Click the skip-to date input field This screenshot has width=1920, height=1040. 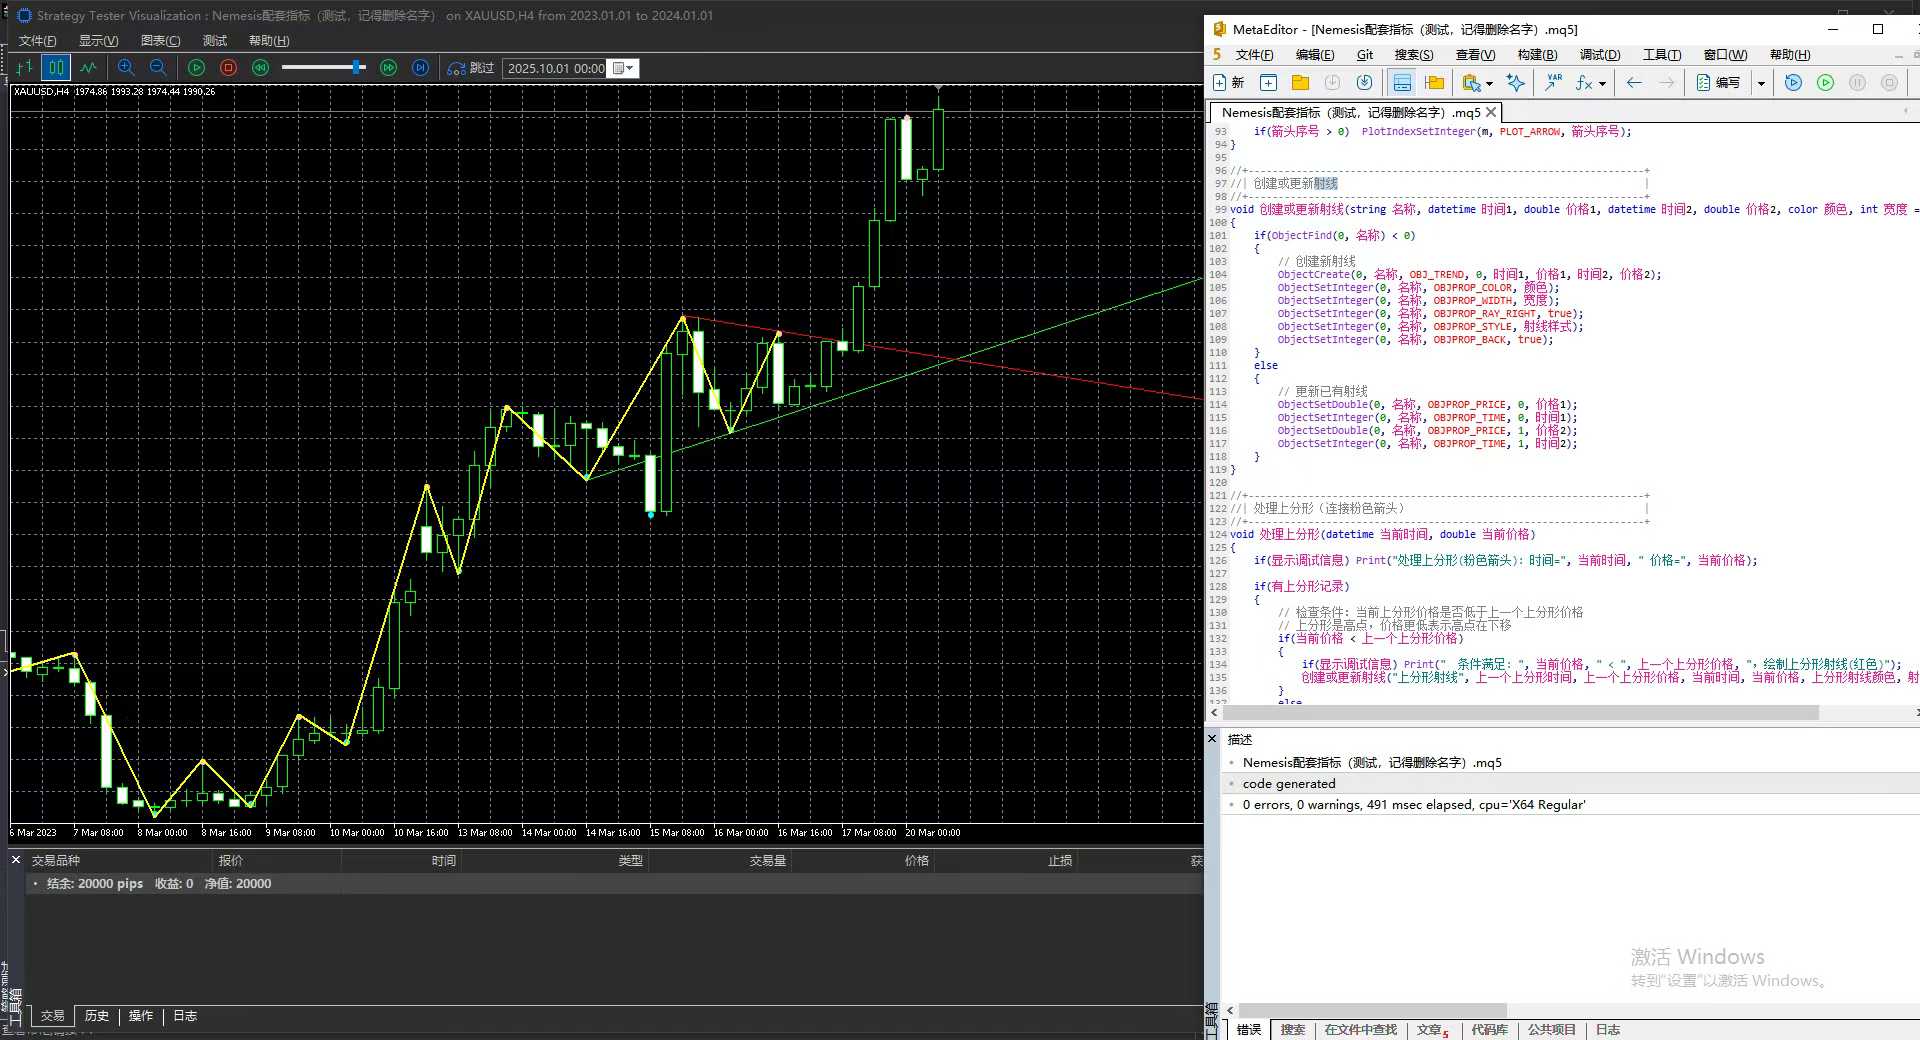pos(555,68)
